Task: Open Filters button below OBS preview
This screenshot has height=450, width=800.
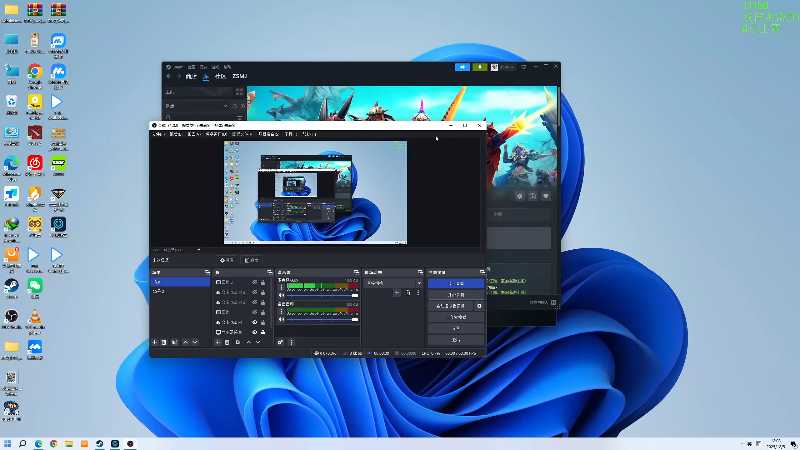Action: click(x=251, y=260)
